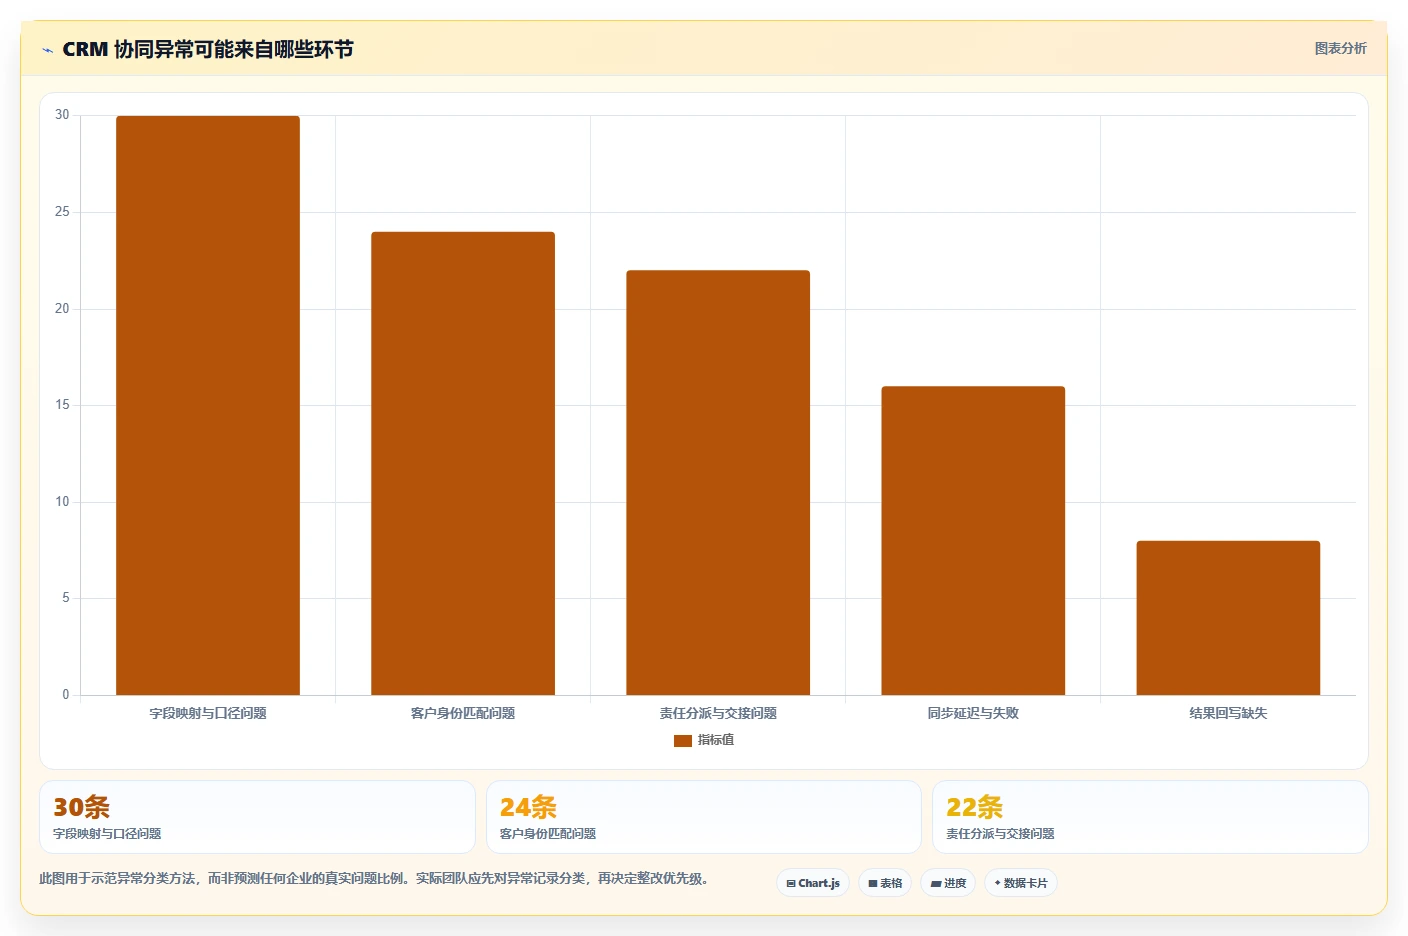Click the 客户身份匹配问题 bar in chart

click(x=463, y=463)
